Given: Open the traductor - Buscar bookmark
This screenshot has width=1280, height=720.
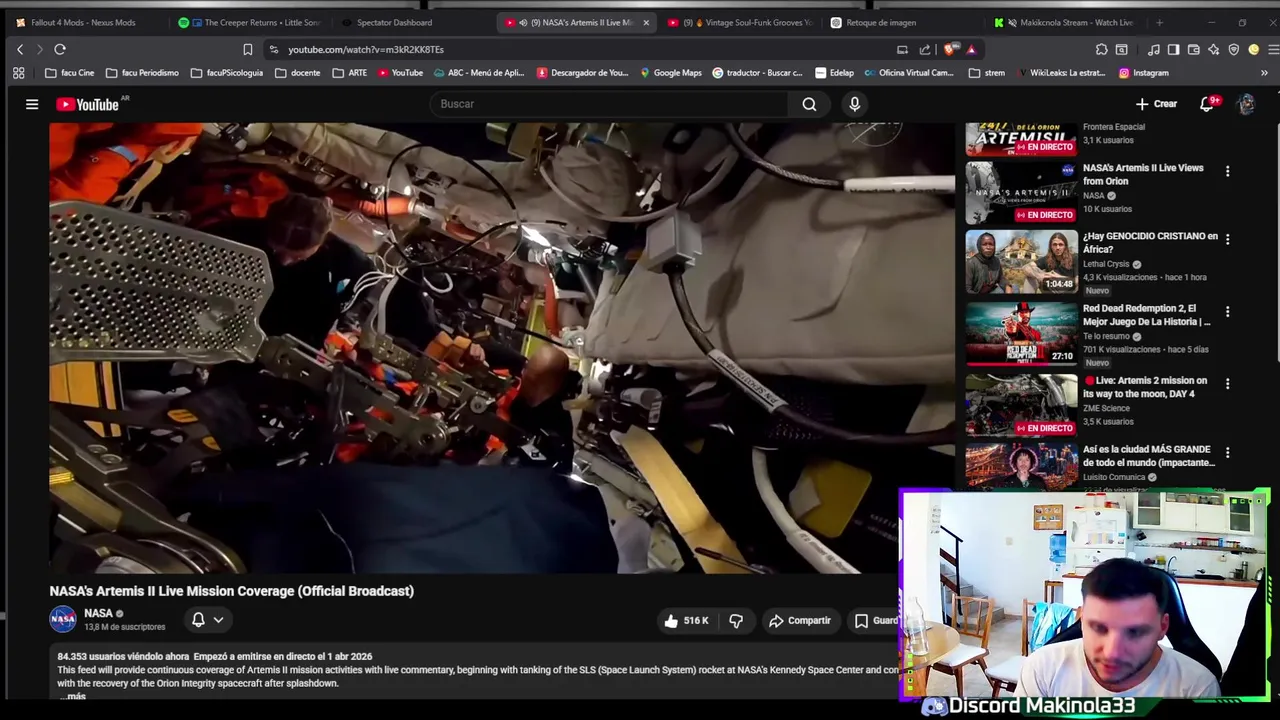Looking at the screenshot, I should click(x=757, y=73).
